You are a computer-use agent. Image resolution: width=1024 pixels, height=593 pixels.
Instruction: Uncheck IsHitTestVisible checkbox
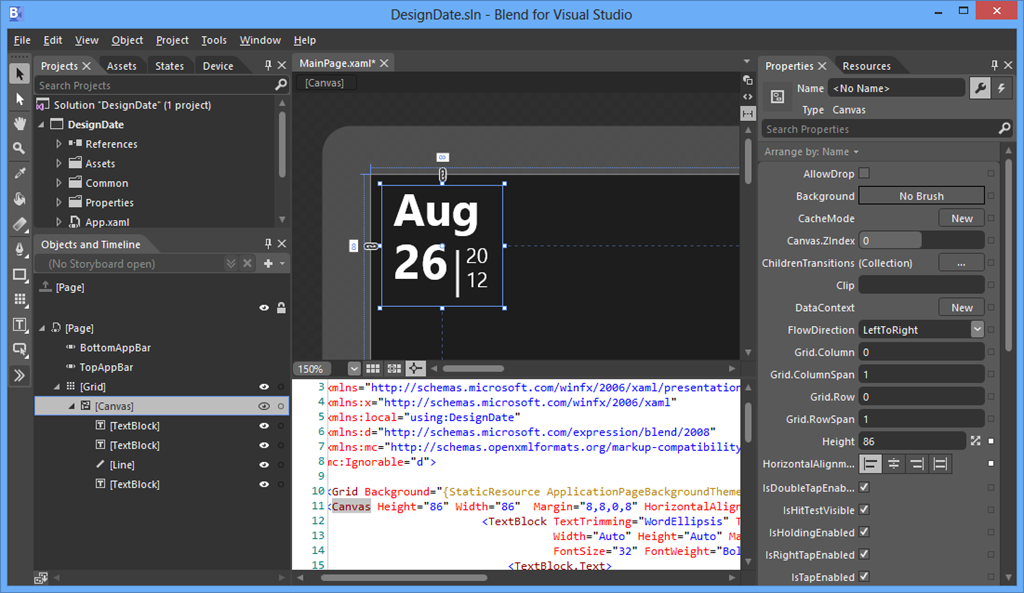coord(864,509)
